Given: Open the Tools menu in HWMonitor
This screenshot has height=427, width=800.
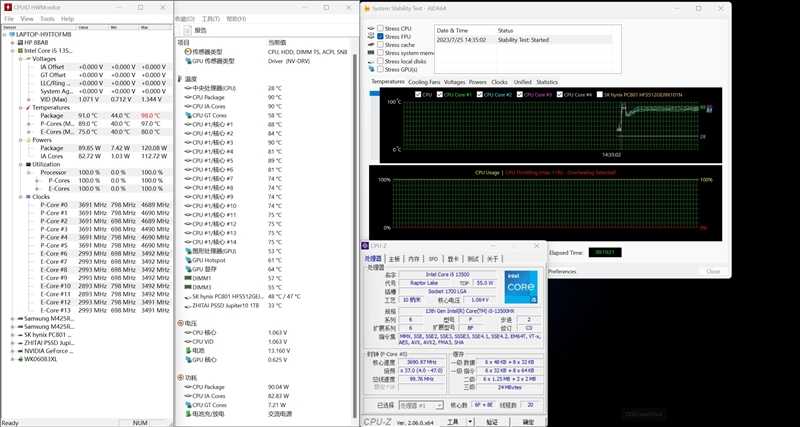Looking at the screenshot, I should [47, 19].
